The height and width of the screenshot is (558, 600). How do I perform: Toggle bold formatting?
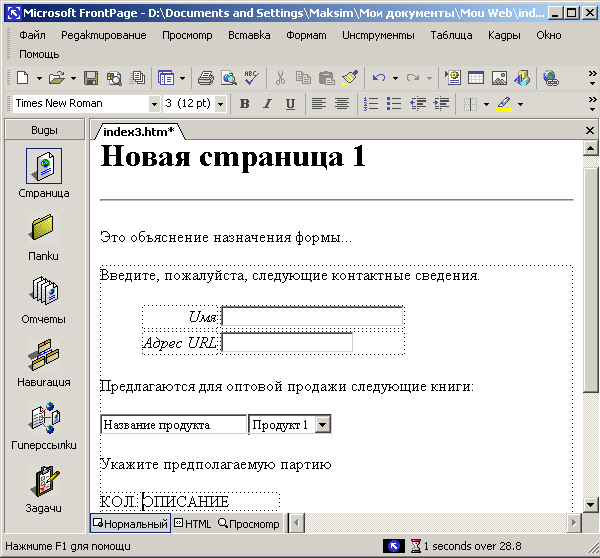tap(245, 103)
